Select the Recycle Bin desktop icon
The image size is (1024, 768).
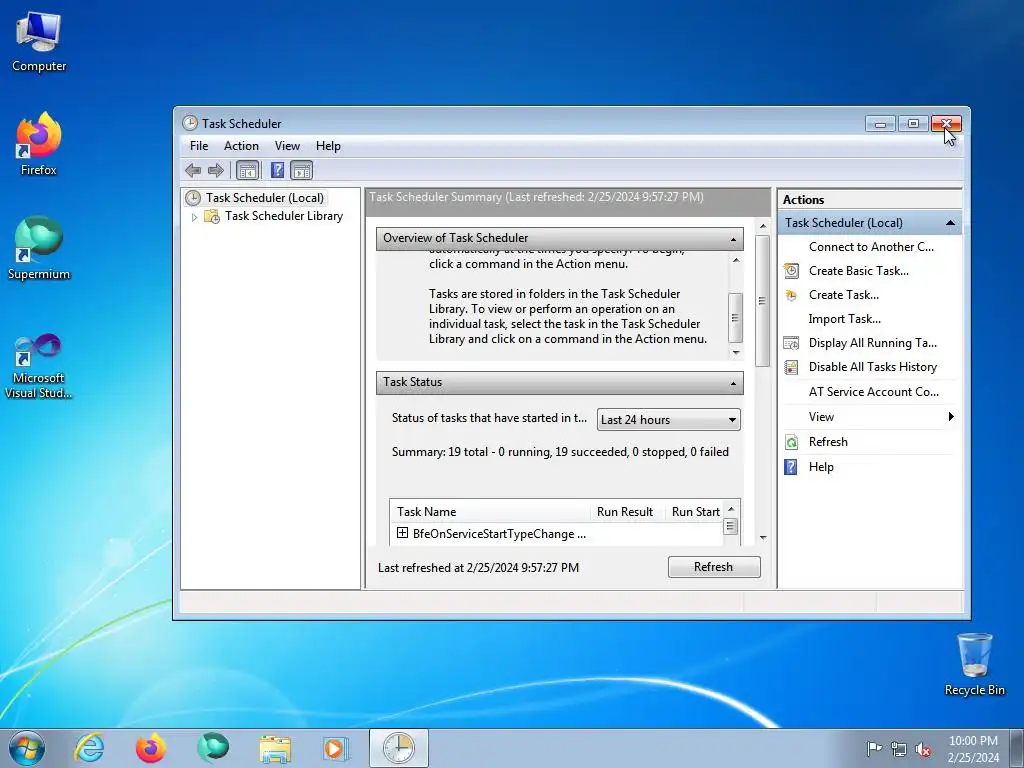coord(974,664)
